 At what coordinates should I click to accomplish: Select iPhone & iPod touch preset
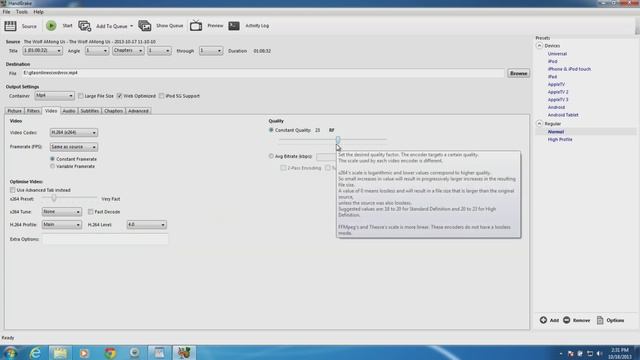[x=569, y=69]
